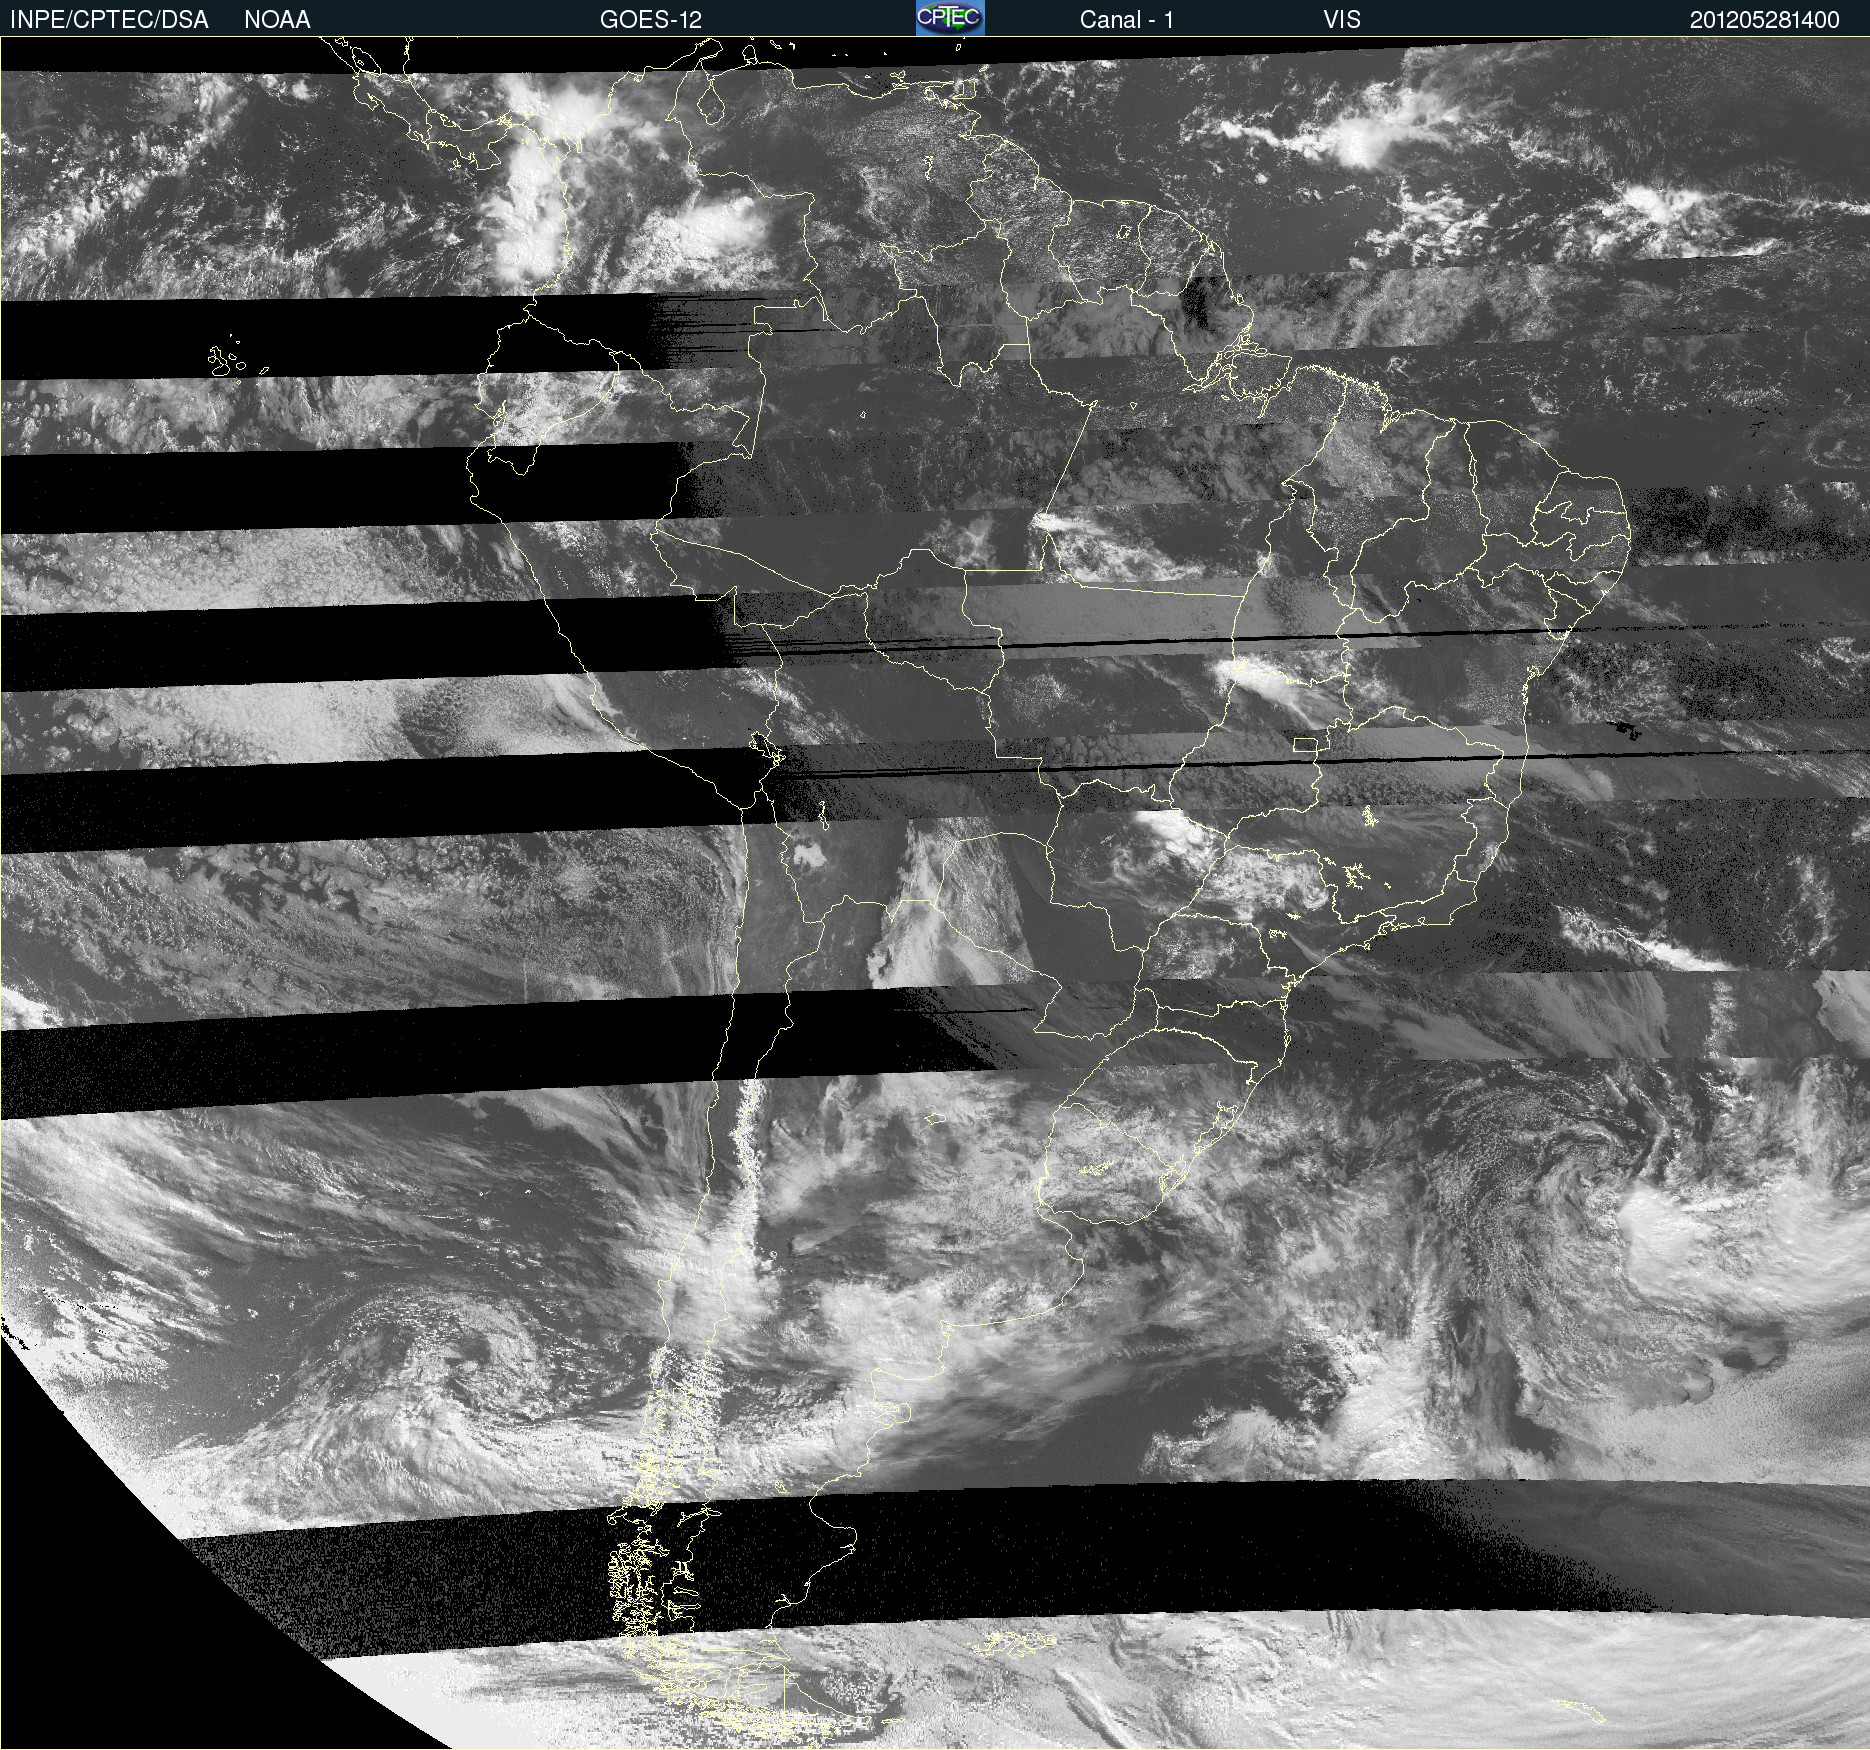
Task: Select the 201205281400 timestamp
Action: tap(1764, 20)
